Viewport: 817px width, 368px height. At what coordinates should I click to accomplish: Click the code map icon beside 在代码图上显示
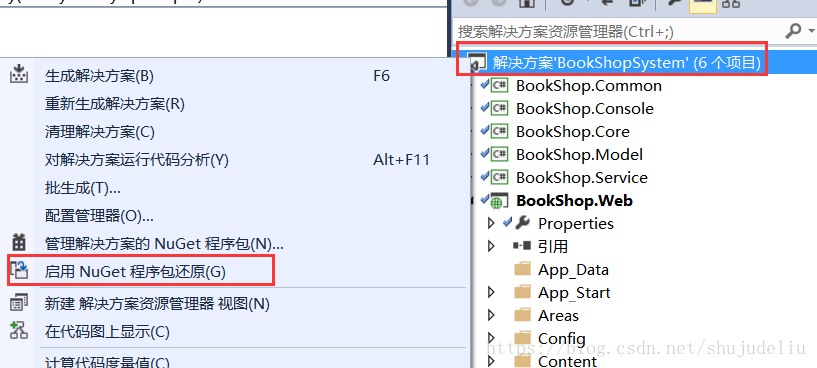(19, 330)
